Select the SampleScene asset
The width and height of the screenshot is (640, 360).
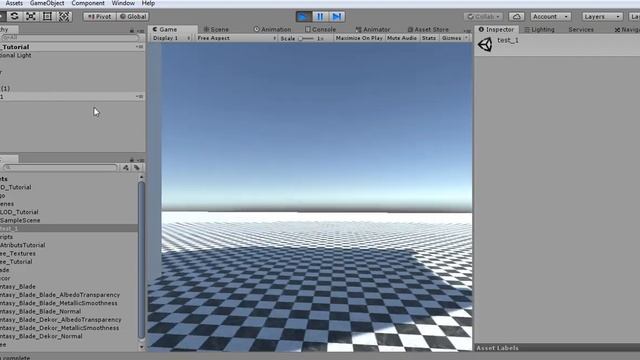click(x=20, y=220)
